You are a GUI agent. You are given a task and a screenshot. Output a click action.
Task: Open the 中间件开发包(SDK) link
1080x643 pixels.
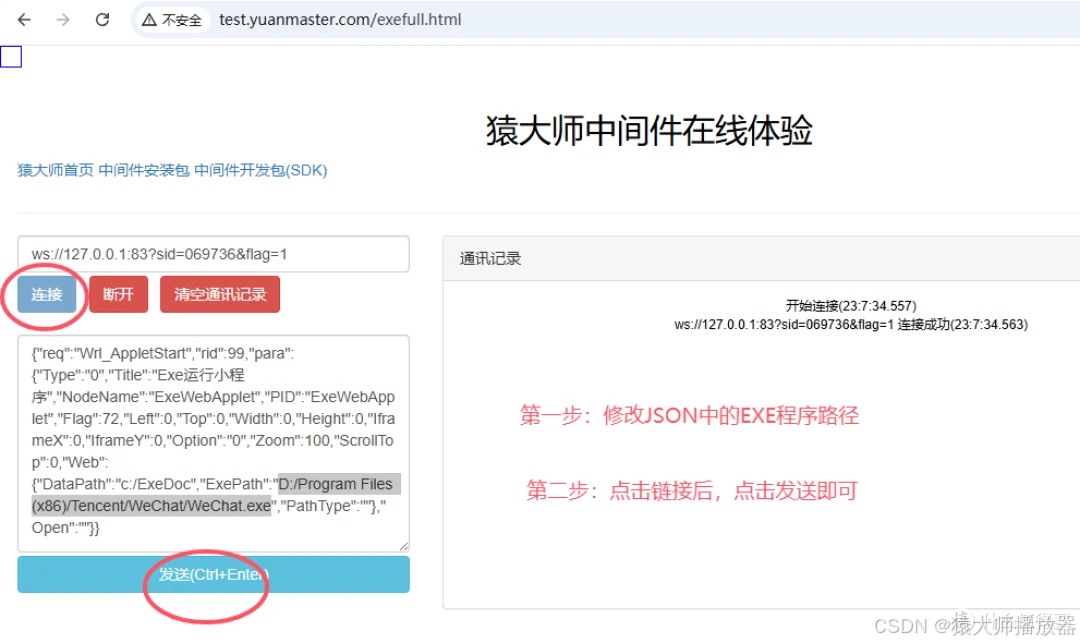pos(260,170)
